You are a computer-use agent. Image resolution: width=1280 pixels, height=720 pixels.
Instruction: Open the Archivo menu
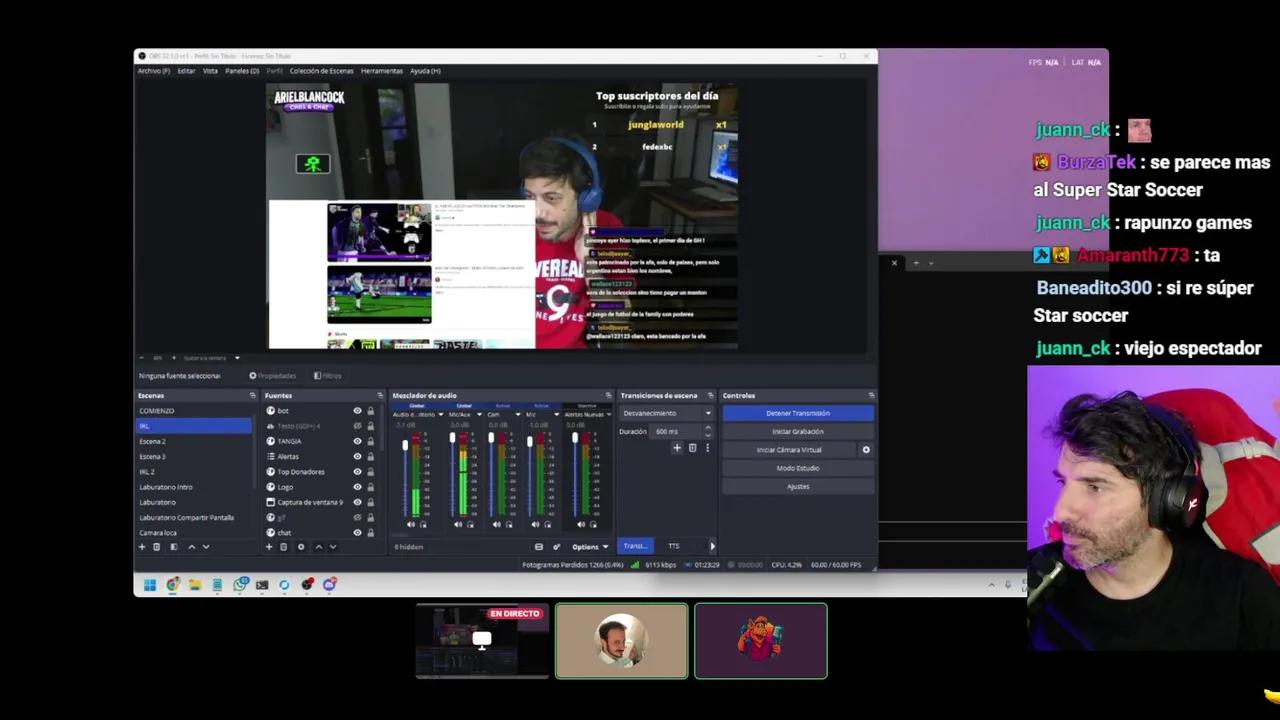tap(153, 71)
